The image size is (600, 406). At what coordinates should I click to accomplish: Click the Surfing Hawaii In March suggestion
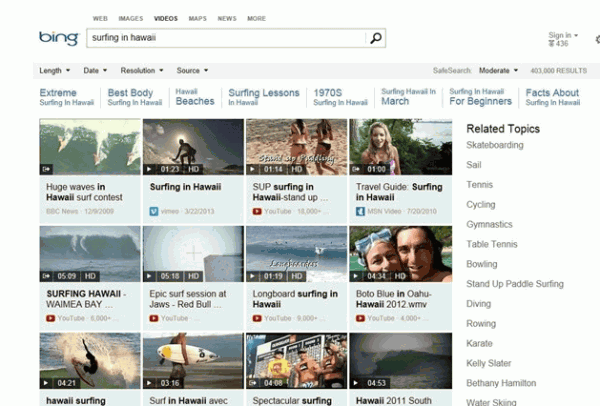coord(408,97)
